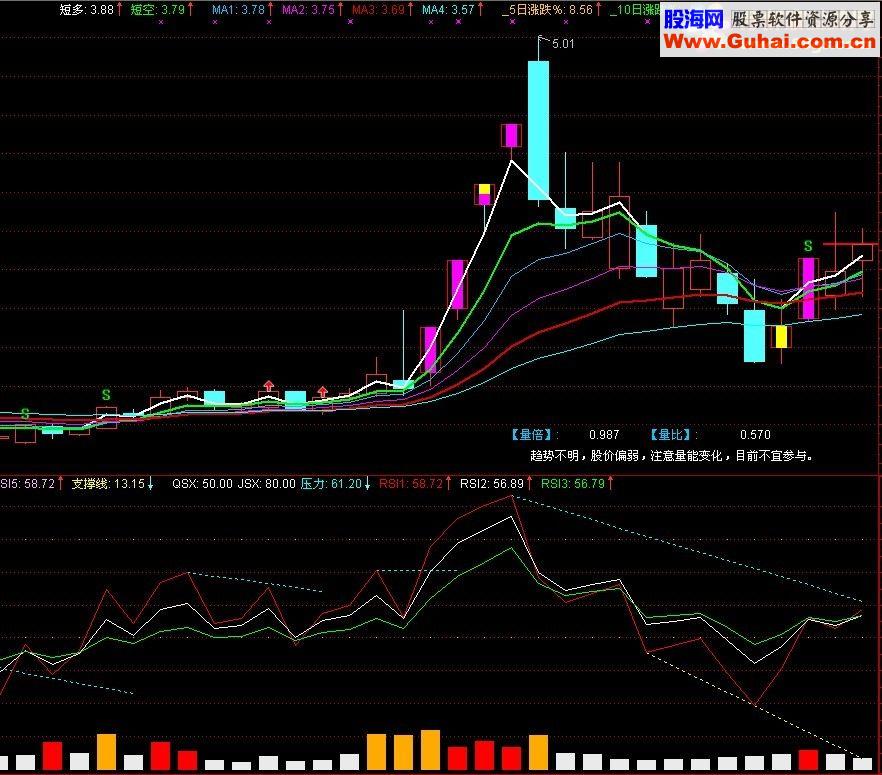882x775 pixels.
Task: Select the MA2: 3.75 label
Action: (308, 10)
